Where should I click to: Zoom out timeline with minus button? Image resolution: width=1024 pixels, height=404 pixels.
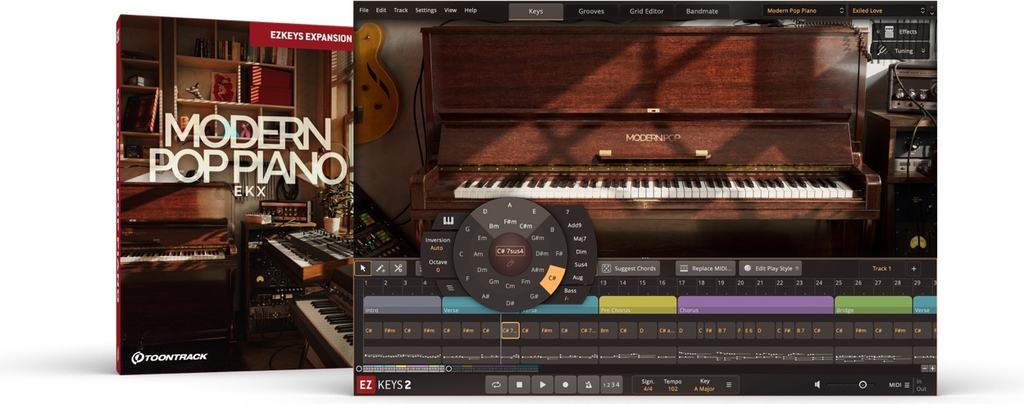point(924,369)
